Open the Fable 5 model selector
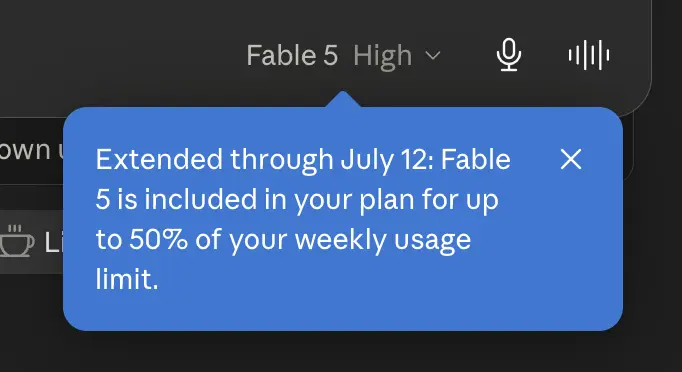This screenshot has height=372, width=682. pyautogui.click(x=344, y=55)
